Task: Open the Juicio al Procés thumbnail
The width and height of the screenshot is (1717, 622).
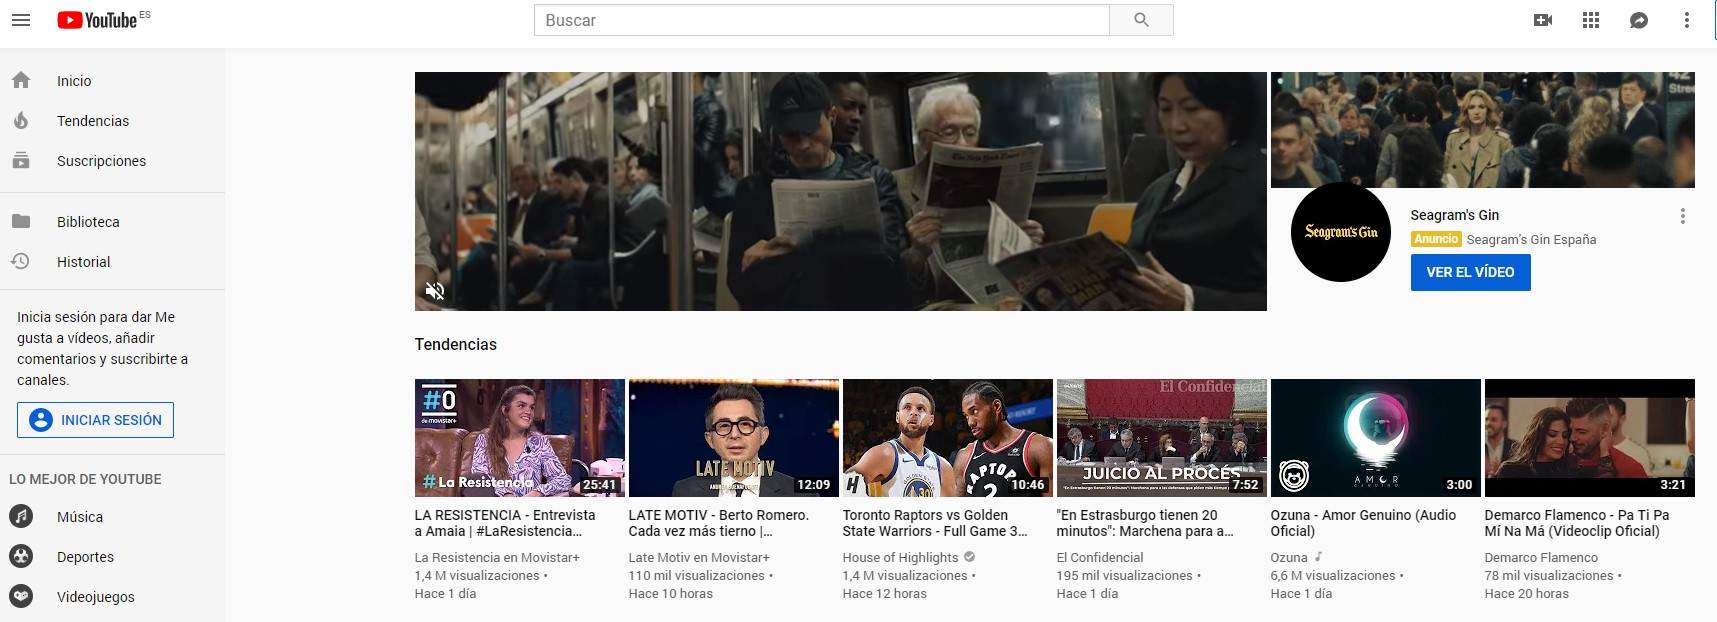Action: (1161, 438)
